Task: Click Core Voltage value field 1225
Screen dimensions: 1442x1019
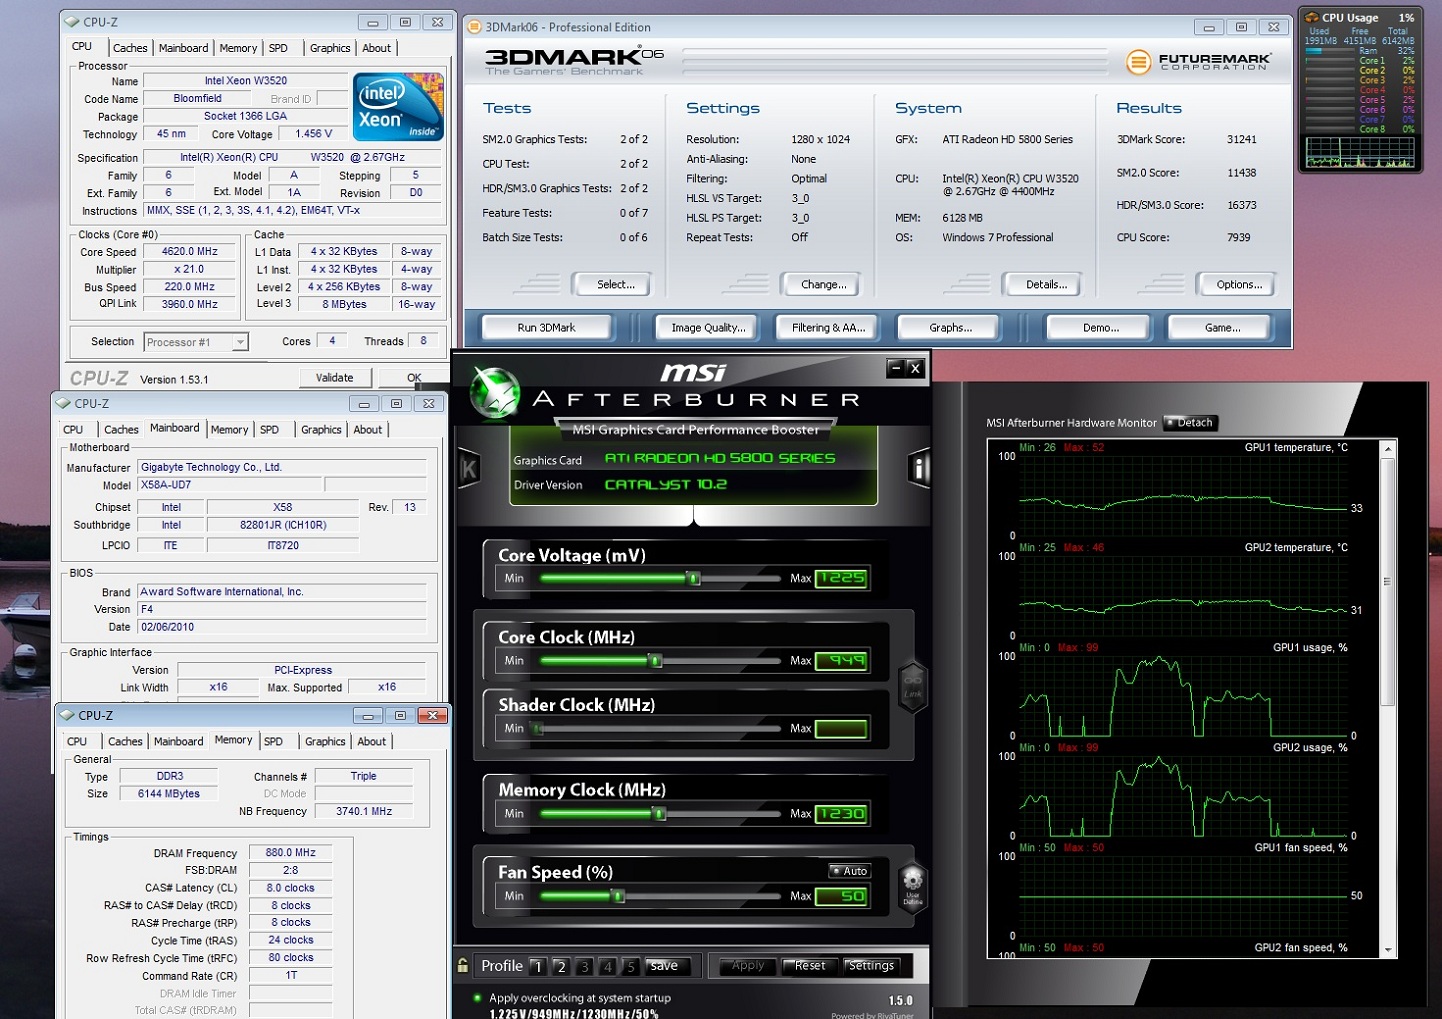Action: tap(841, 578)
